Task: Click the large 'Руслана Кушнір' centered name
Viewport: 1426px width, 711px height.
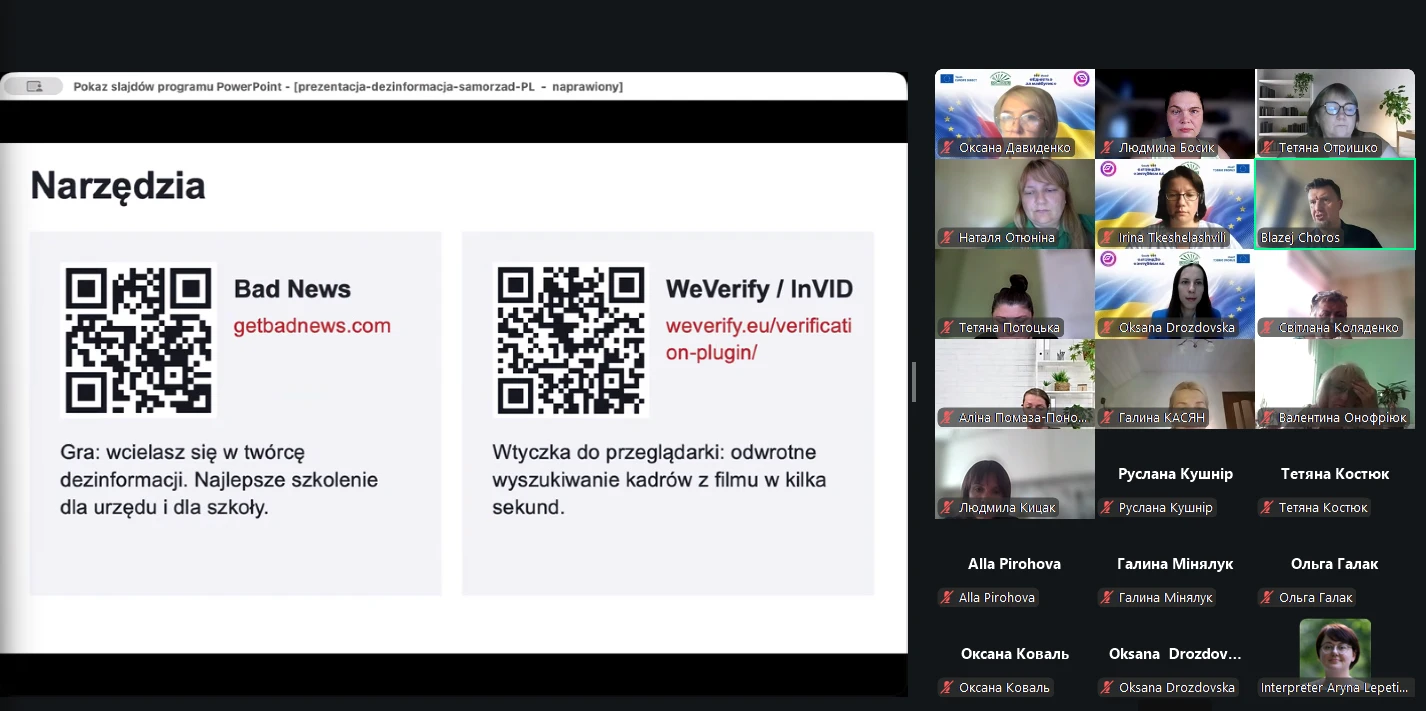Action: 1175,474
